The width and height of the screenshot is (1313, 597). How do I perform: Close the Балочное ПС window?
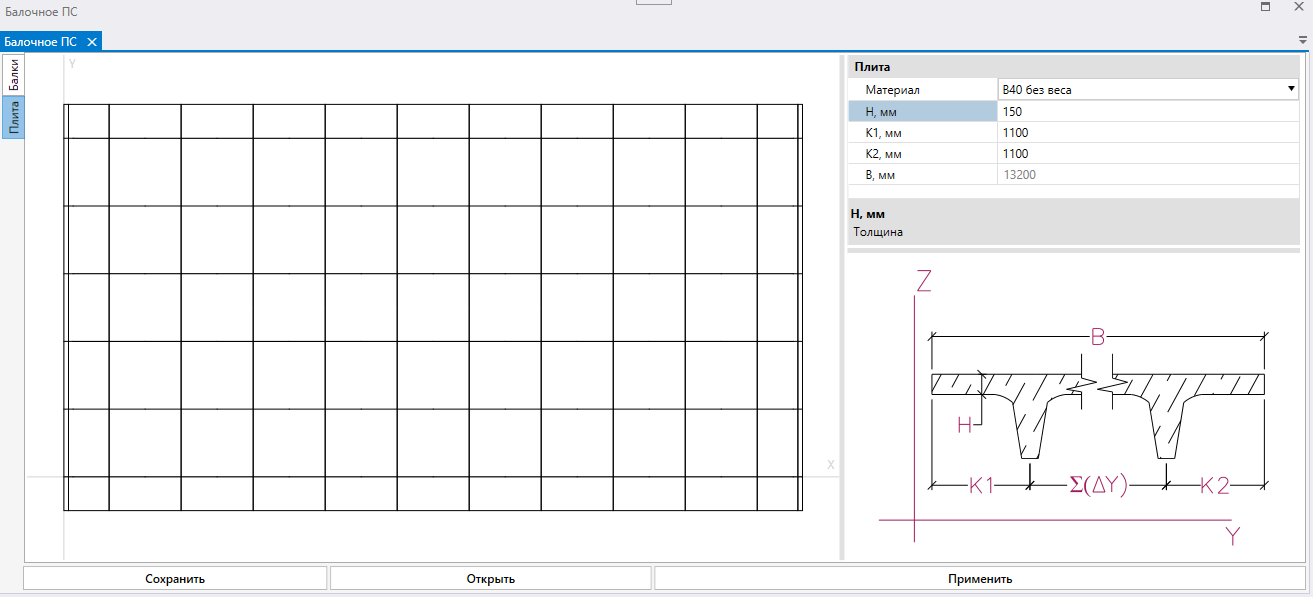tap(1300, 7)
